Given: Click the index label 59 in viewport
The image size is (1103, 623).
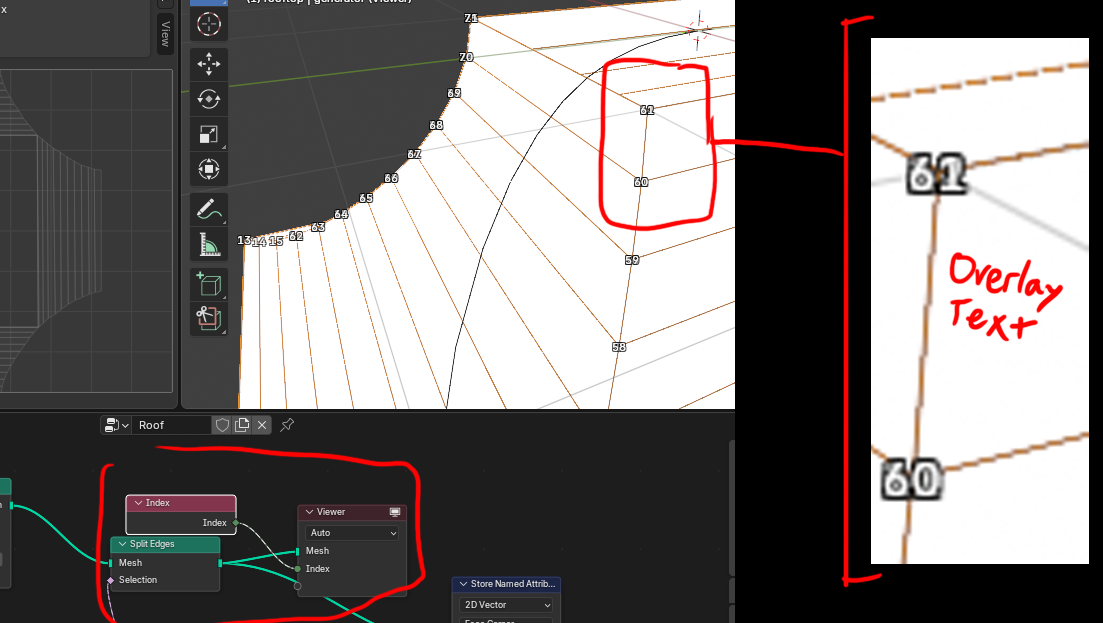Looking at the screenshot, I should tap(632, 260).
